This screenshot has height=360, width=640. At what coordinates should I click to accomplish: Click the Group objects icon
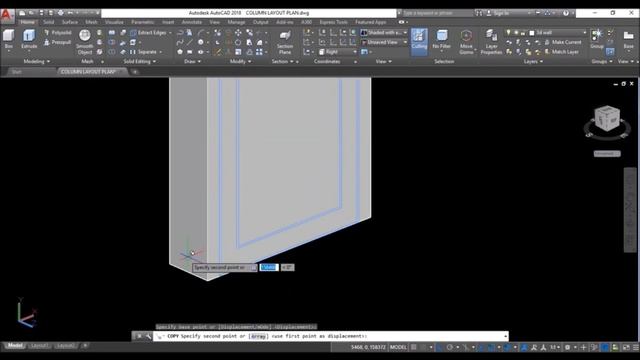click(x=597, y=38)
